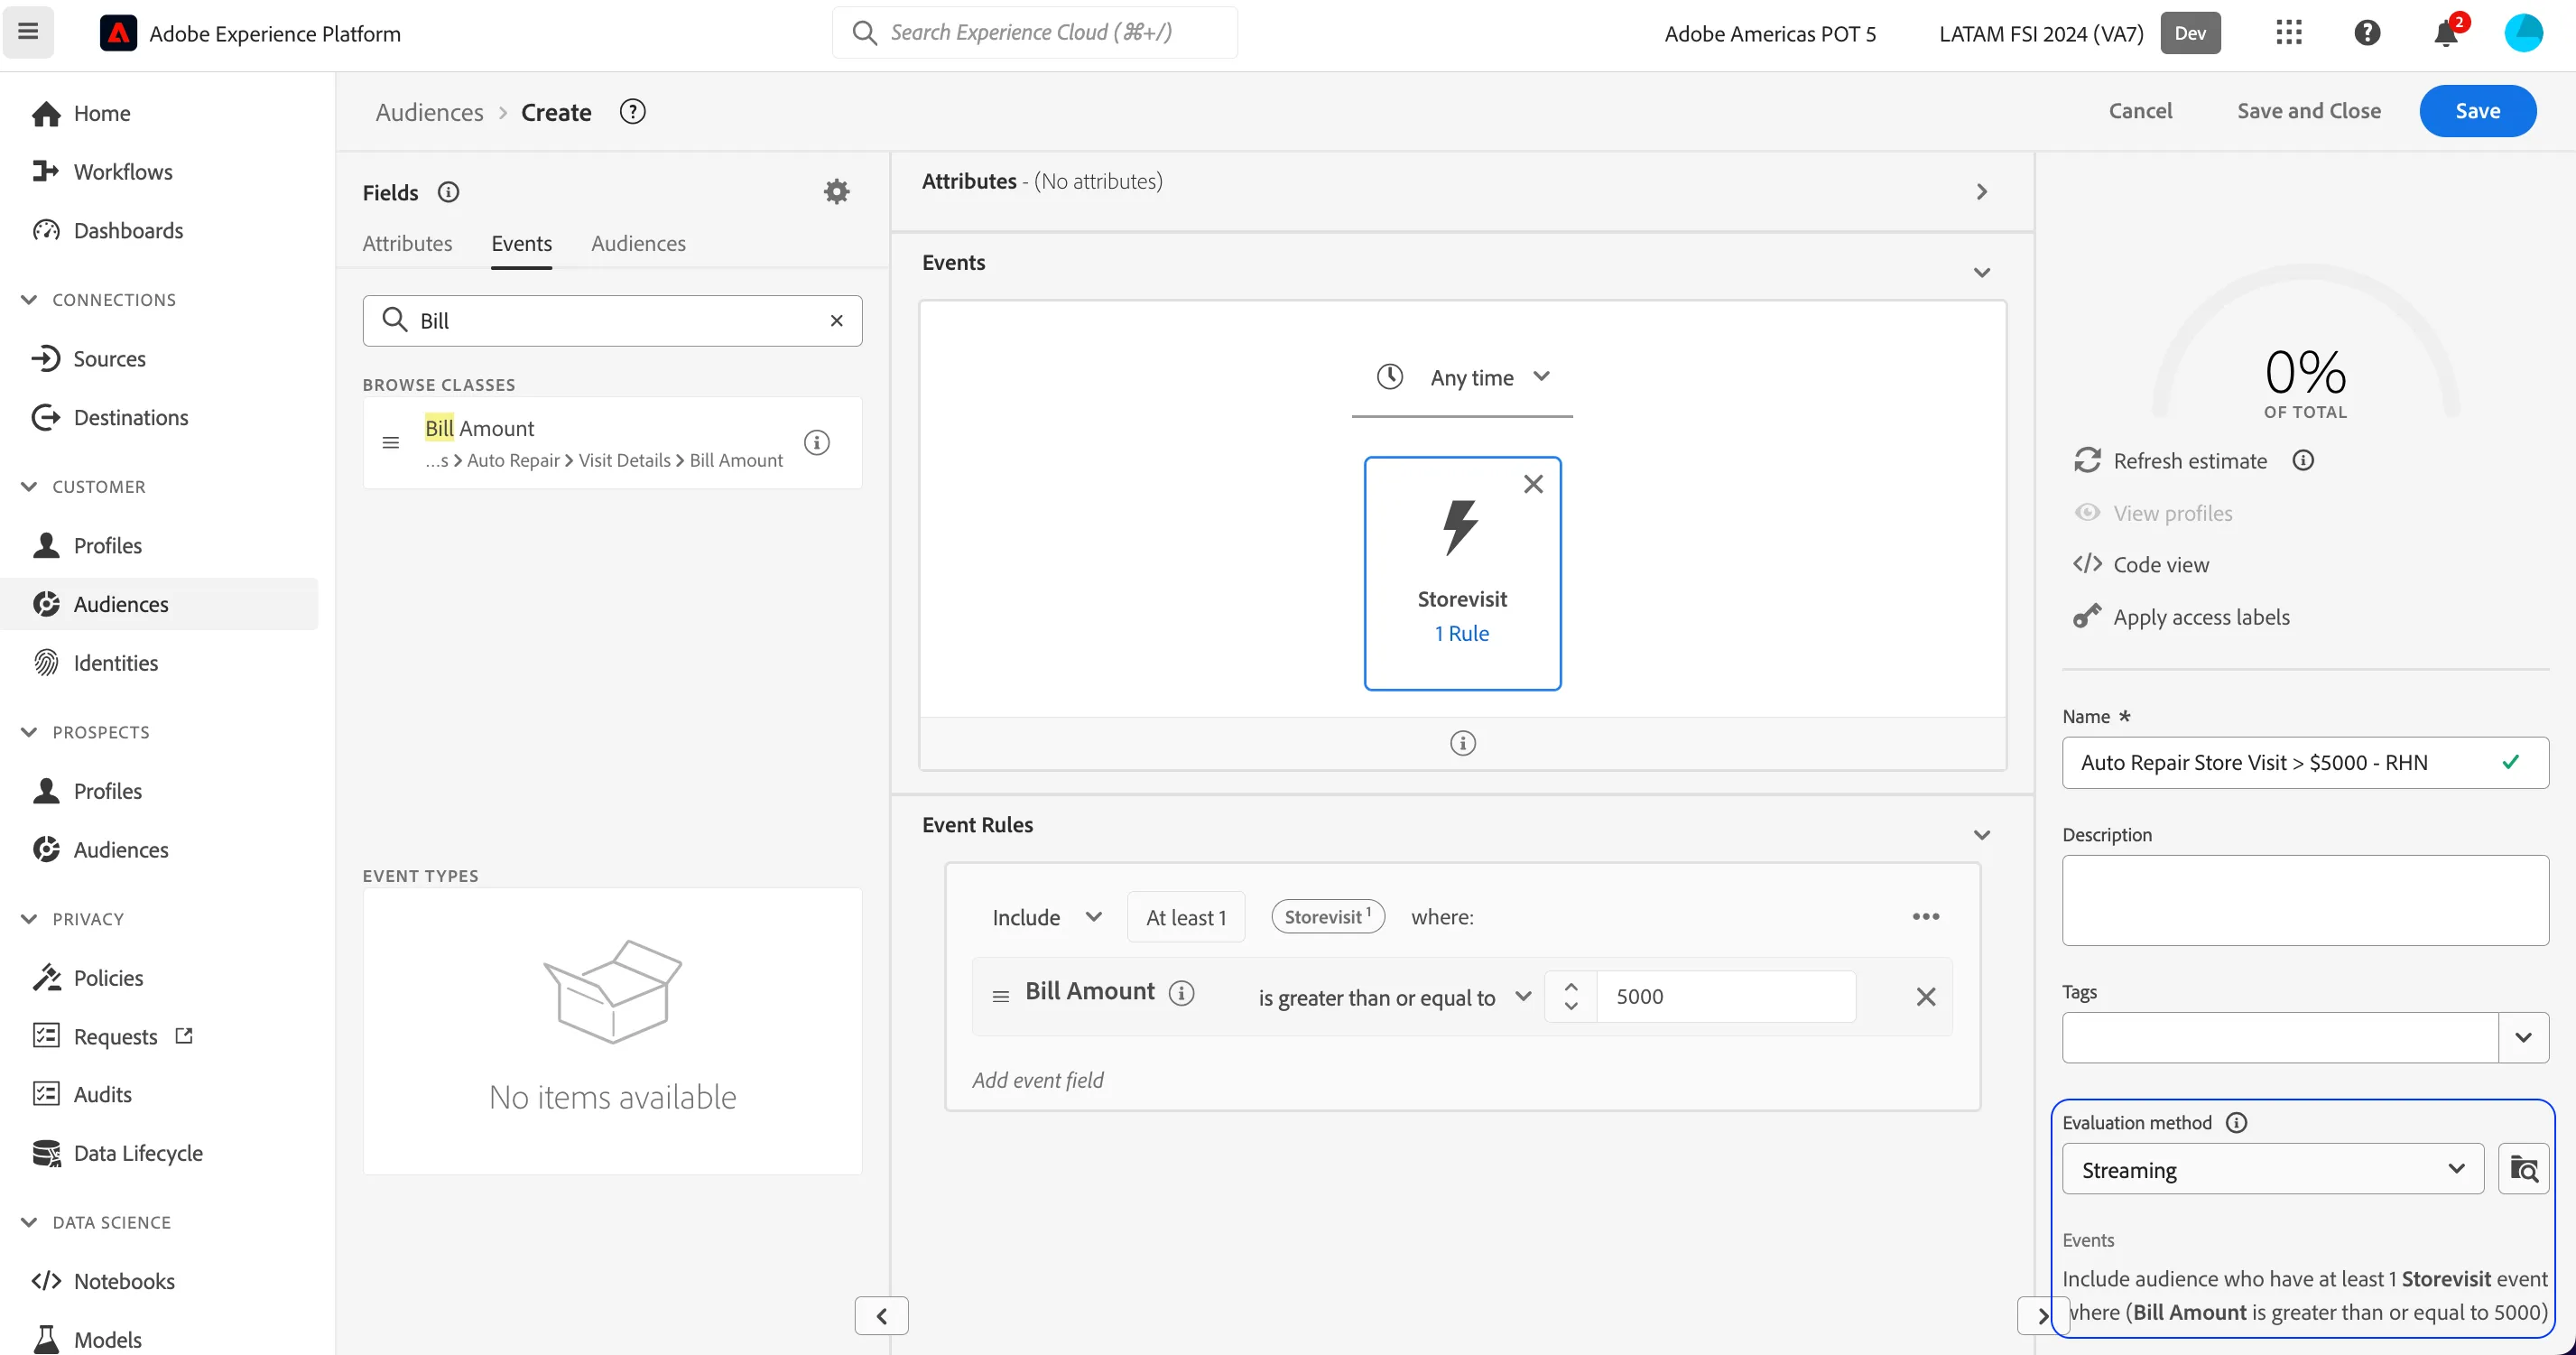Open the Streaming evaluation method dropdown
The width and height of the screenshot is (2576, 1355).
(2272, 1169)
